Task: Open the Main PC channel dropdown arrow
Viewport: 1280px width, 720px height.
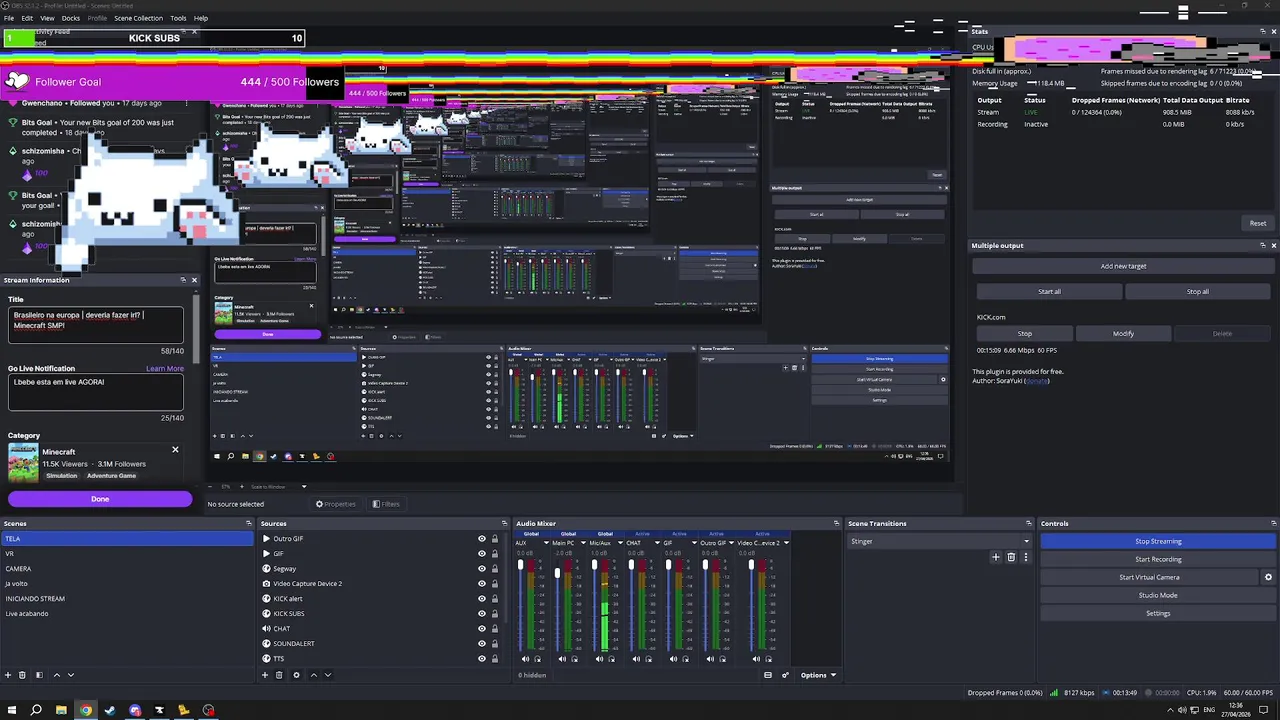Action: coord(583,543)
